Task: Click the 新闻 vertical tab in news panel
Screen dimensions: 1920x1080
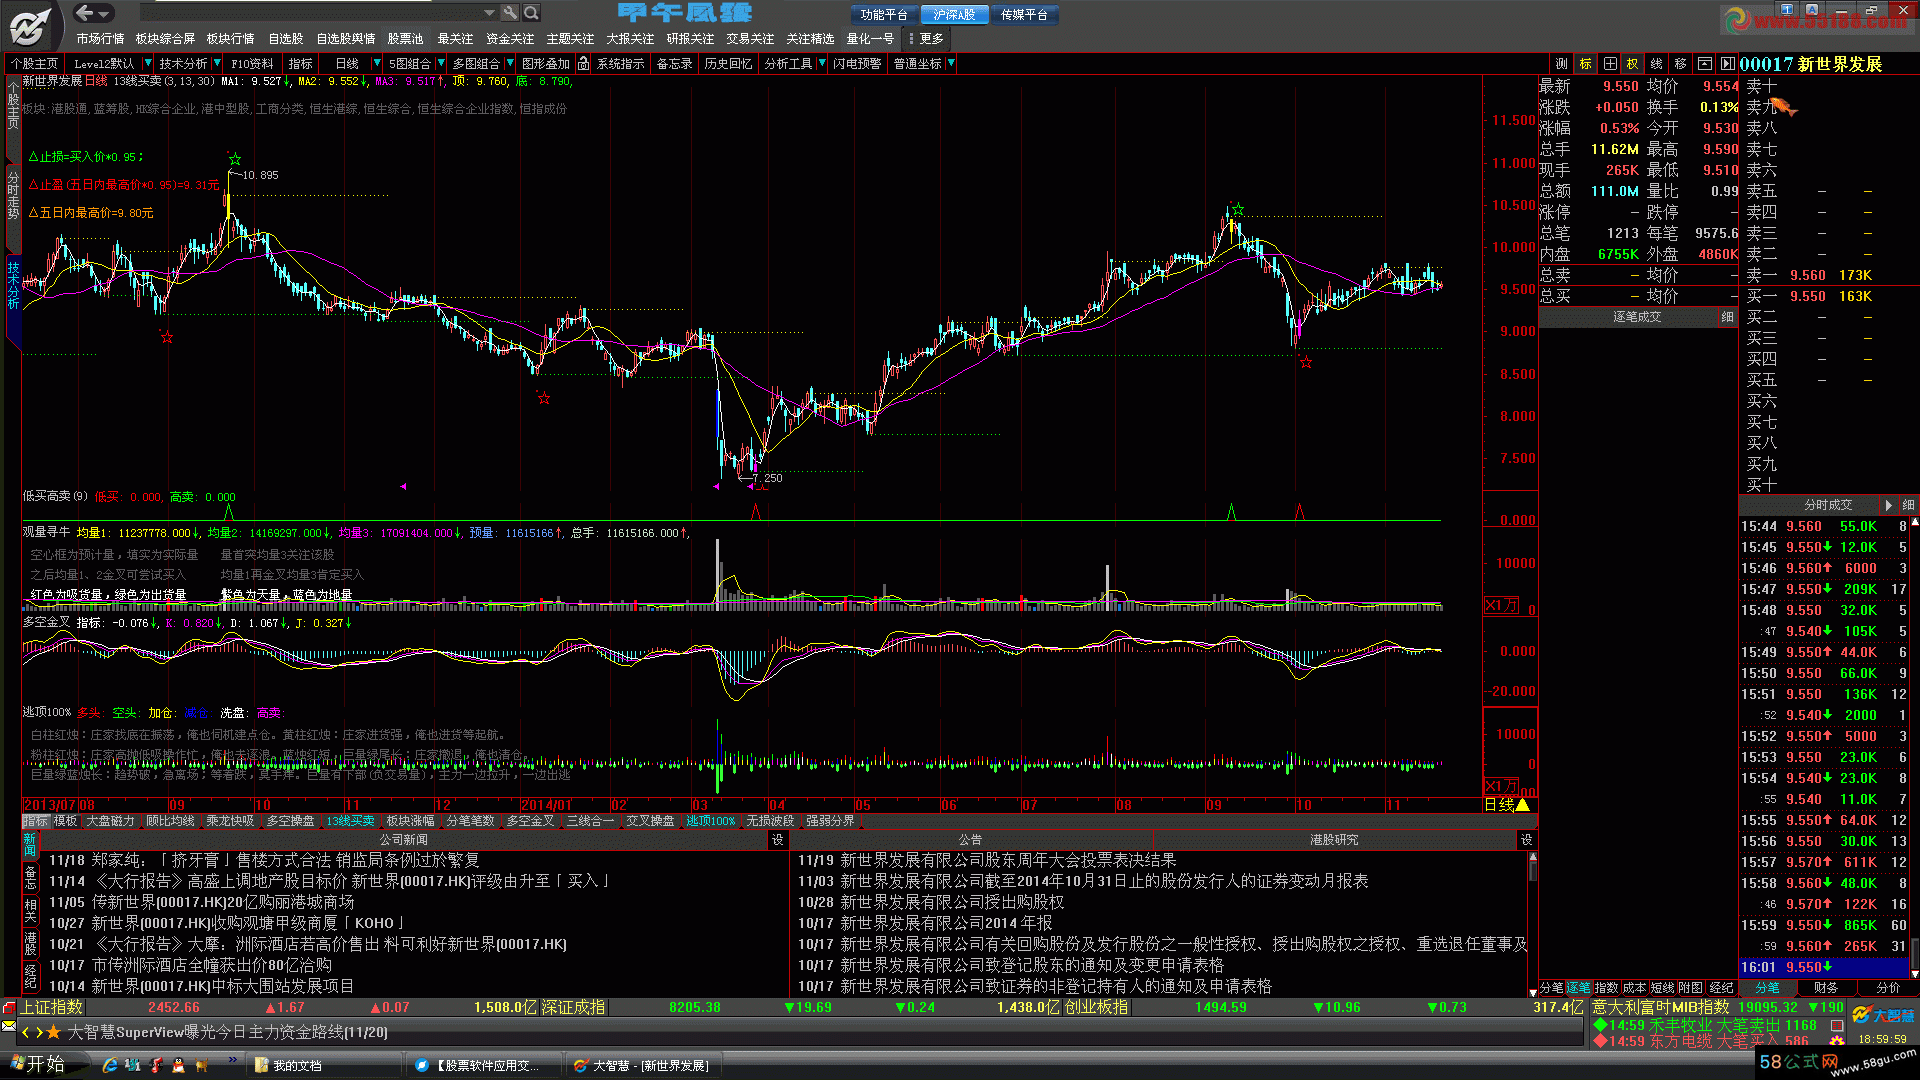Action: [29, 844]
